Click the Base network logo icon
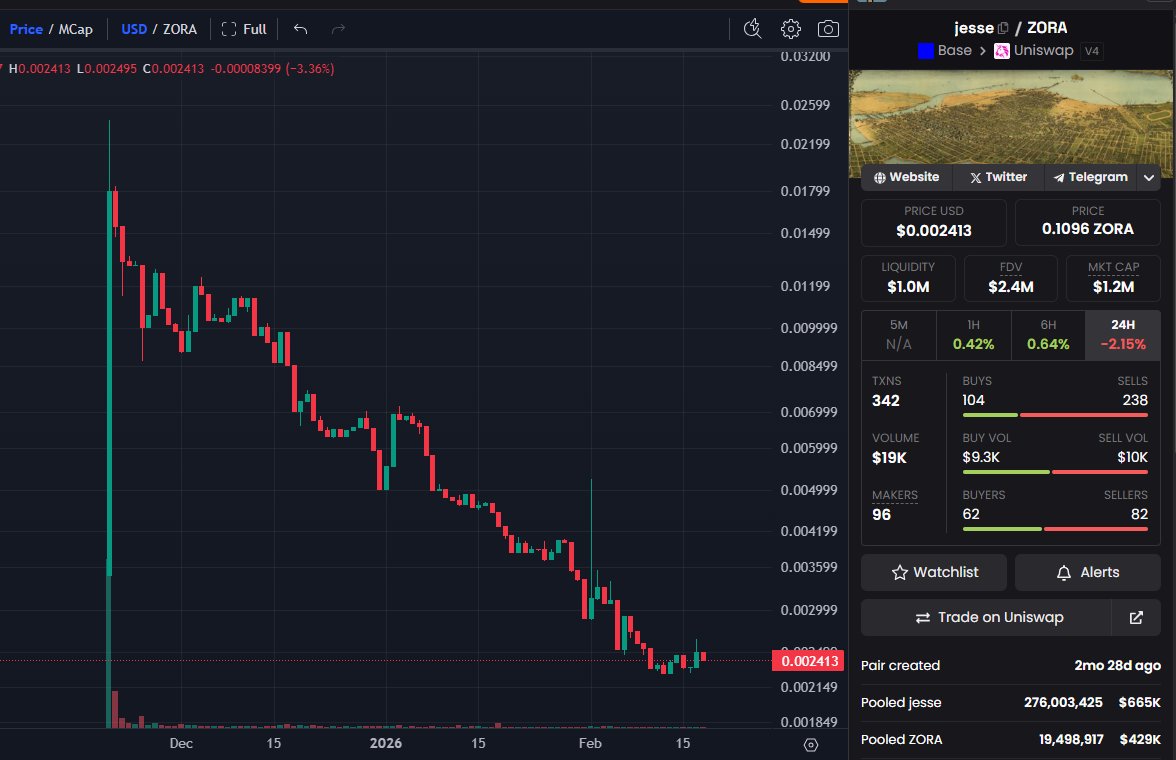This screenshot has height=760, width=1176. [925, 50]
